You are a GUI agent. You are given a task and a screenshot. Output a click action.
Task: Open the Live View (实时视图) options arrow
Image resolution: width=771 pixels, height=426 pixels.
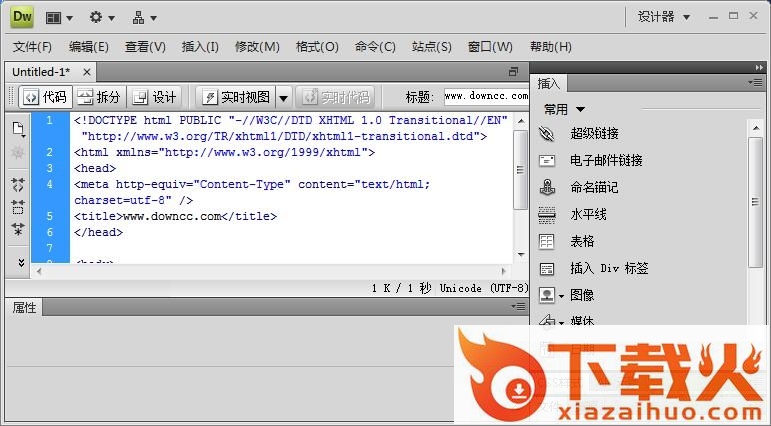283,97
